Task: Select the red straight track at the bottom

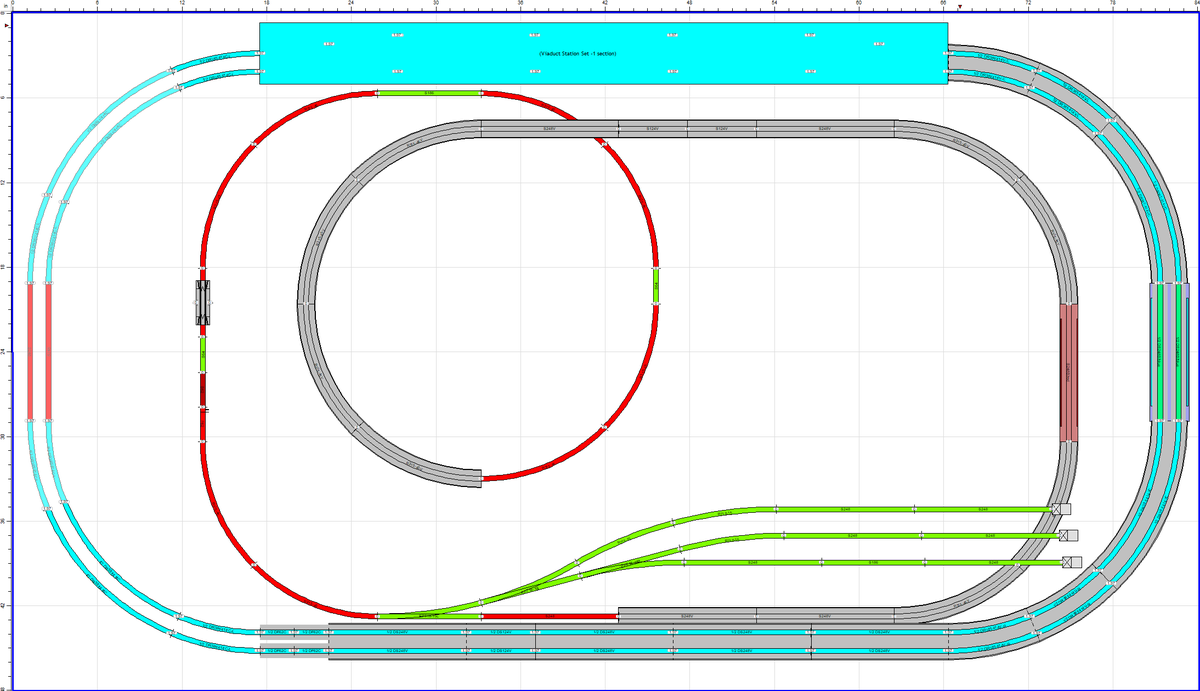Action: tap(550, 615)
